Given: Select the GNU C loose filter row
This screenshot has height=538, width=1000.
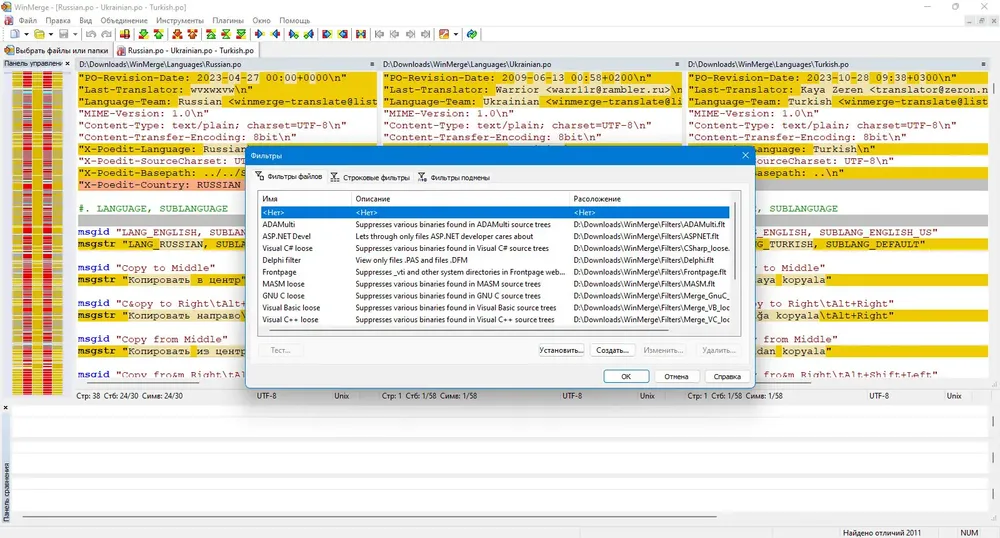Looking at the screenshot, I should pos(495,296).
